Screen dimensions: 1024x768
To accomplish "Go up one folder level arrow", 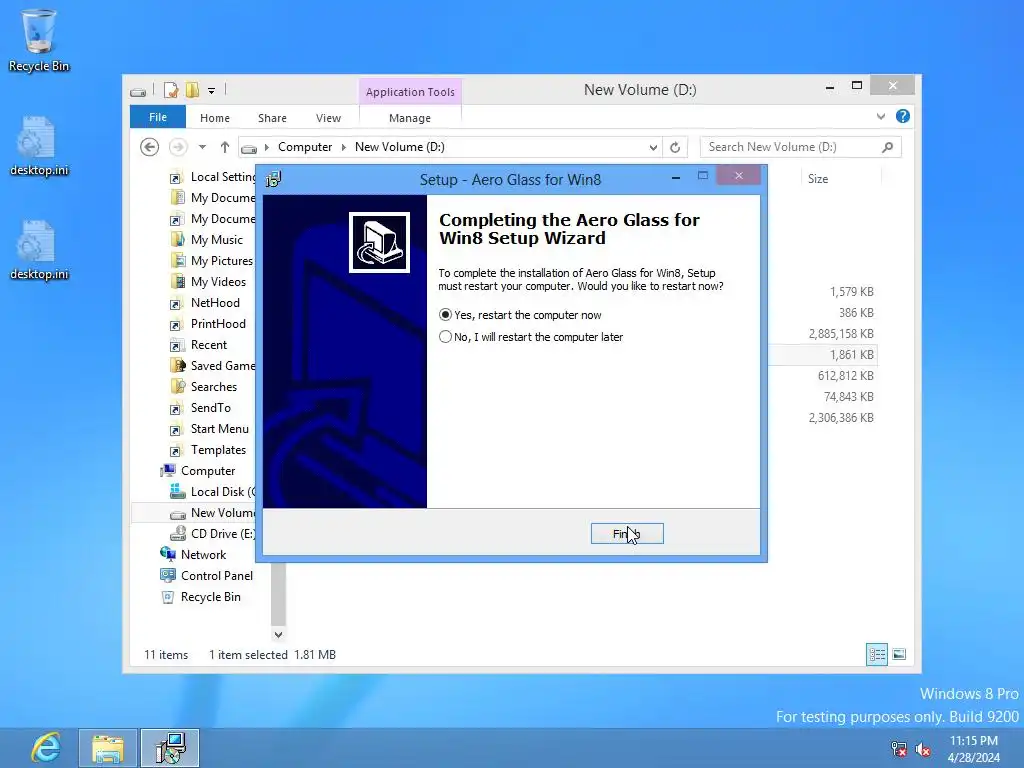I will 225,147.
